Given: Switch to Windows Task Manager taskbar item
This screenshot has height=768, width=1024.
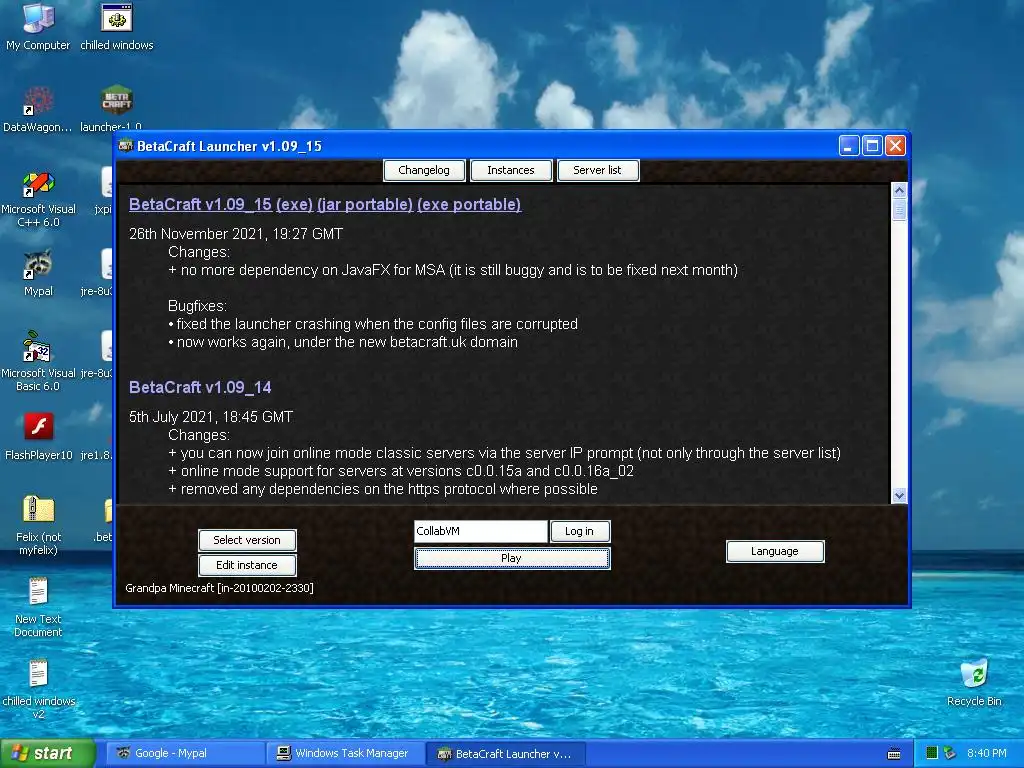Looking at the screenshot, I should pyautogui.click(x=345, y=754).
